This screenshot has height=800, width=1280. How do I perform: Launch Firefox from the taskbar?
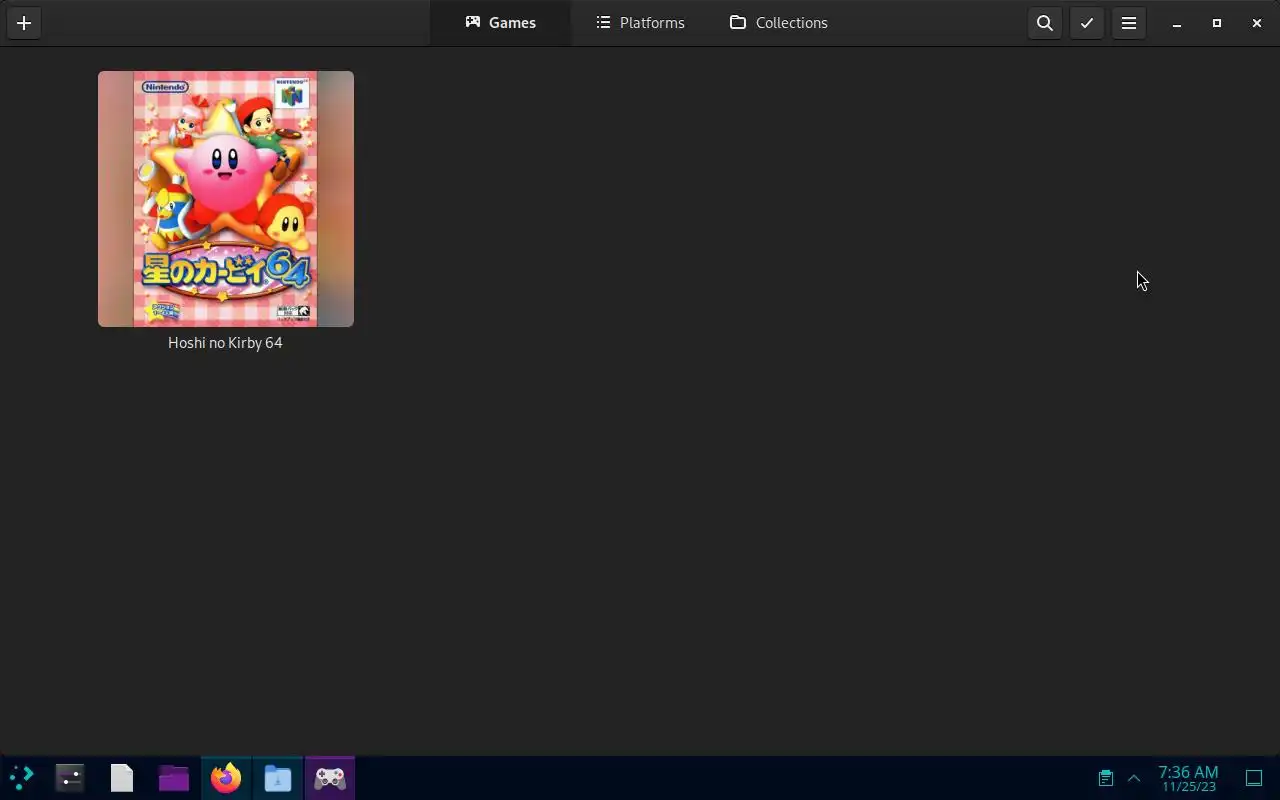[226, 778]
